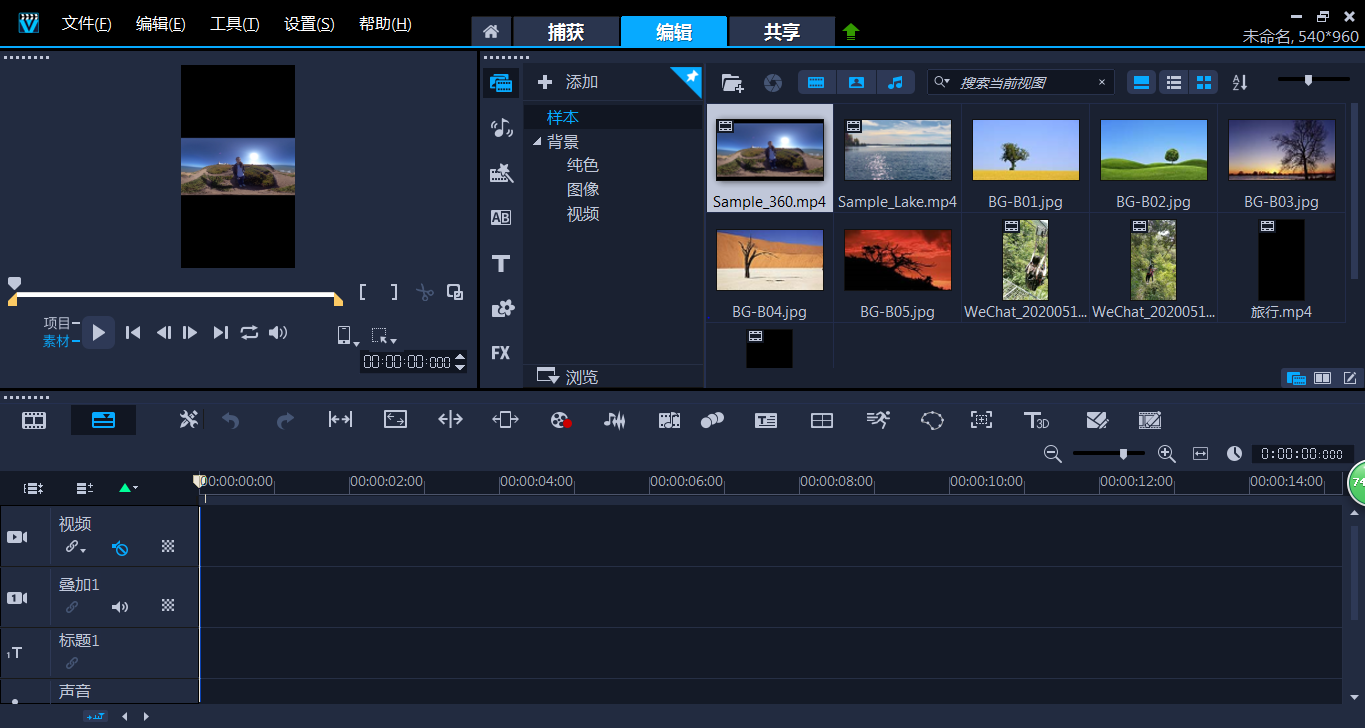The height and width of the screenshot is (728, 1365).
Task: Toggle audio files display in library
Action: coord(895,82)
